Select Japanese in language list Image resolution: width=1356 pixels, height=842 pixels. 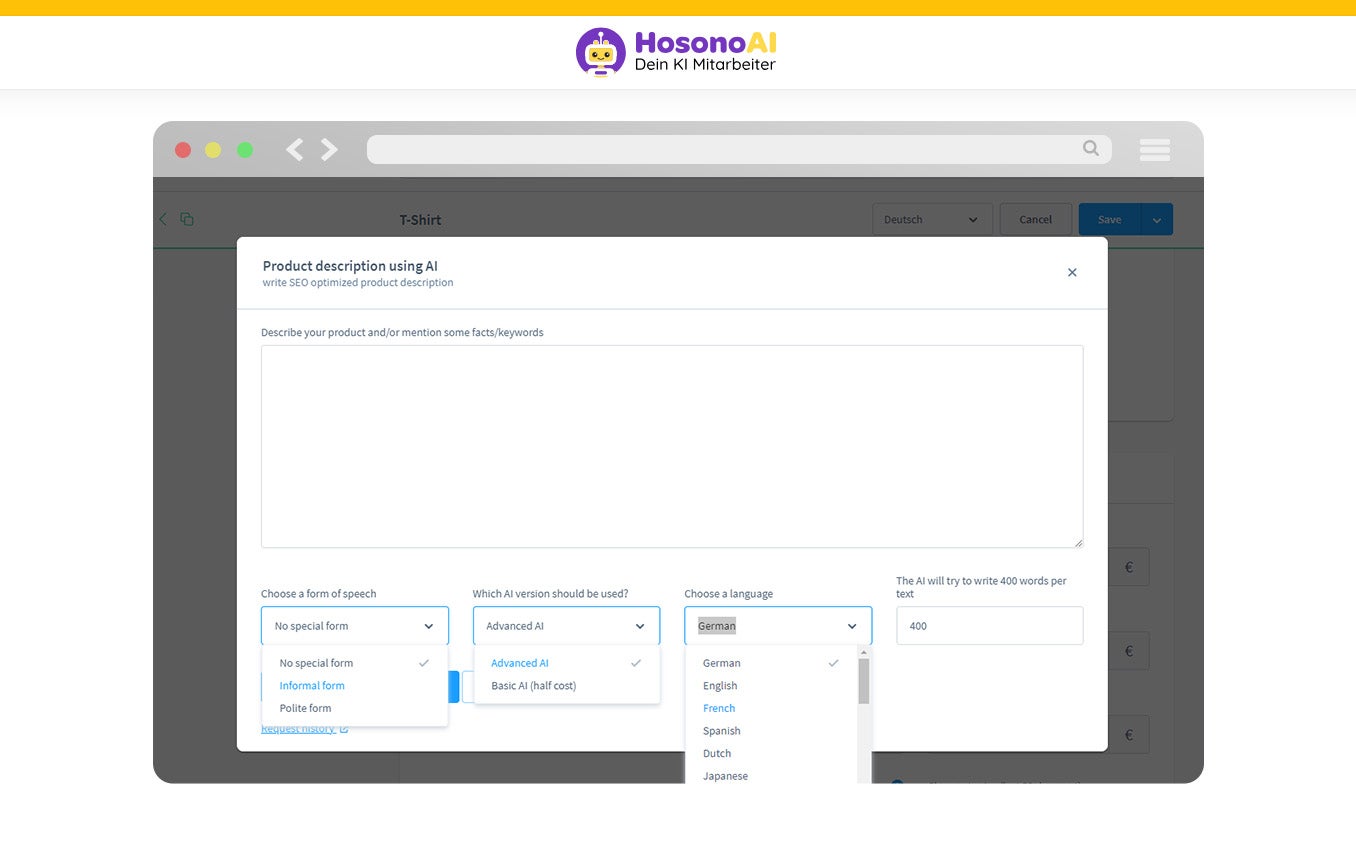pyautogui.click(x=771, y=776)
